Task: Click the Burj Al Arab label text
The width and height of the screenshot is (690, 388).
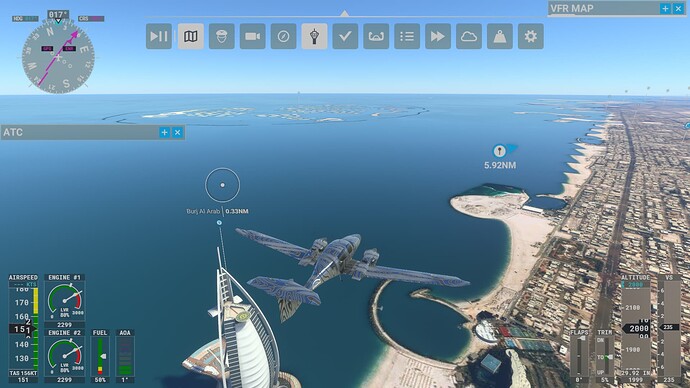Action: pos(203,212)
